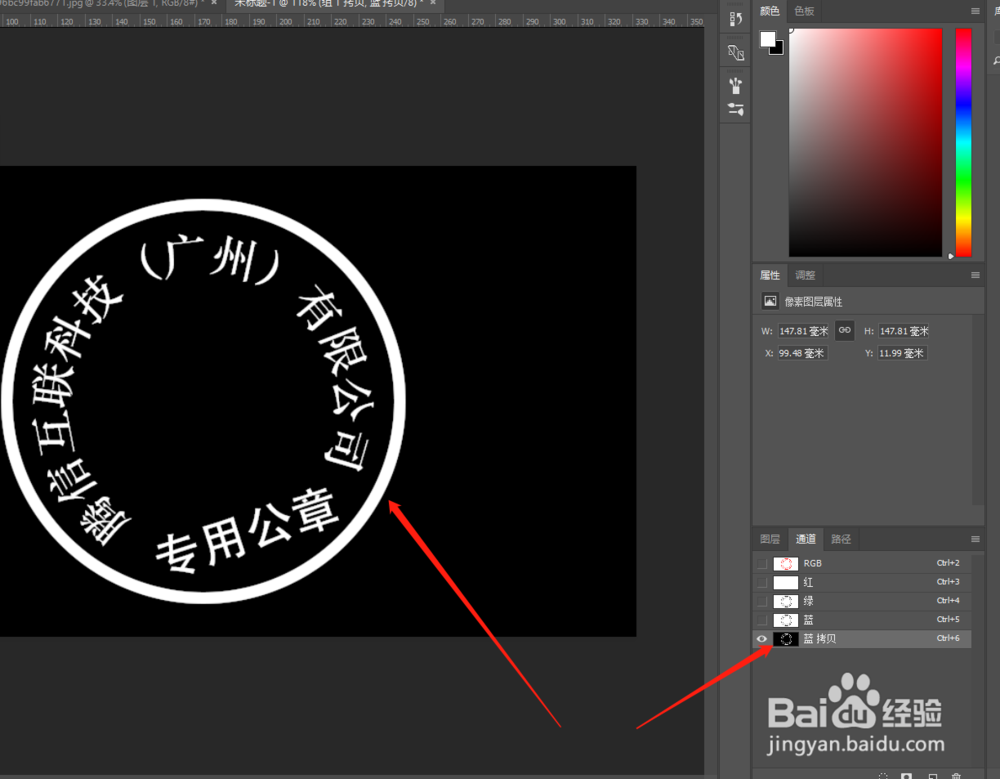The width and height of the screenshot is (1000, 779).
Task: Click the Y position field 11.99 毫米
Action: (902, 353)
